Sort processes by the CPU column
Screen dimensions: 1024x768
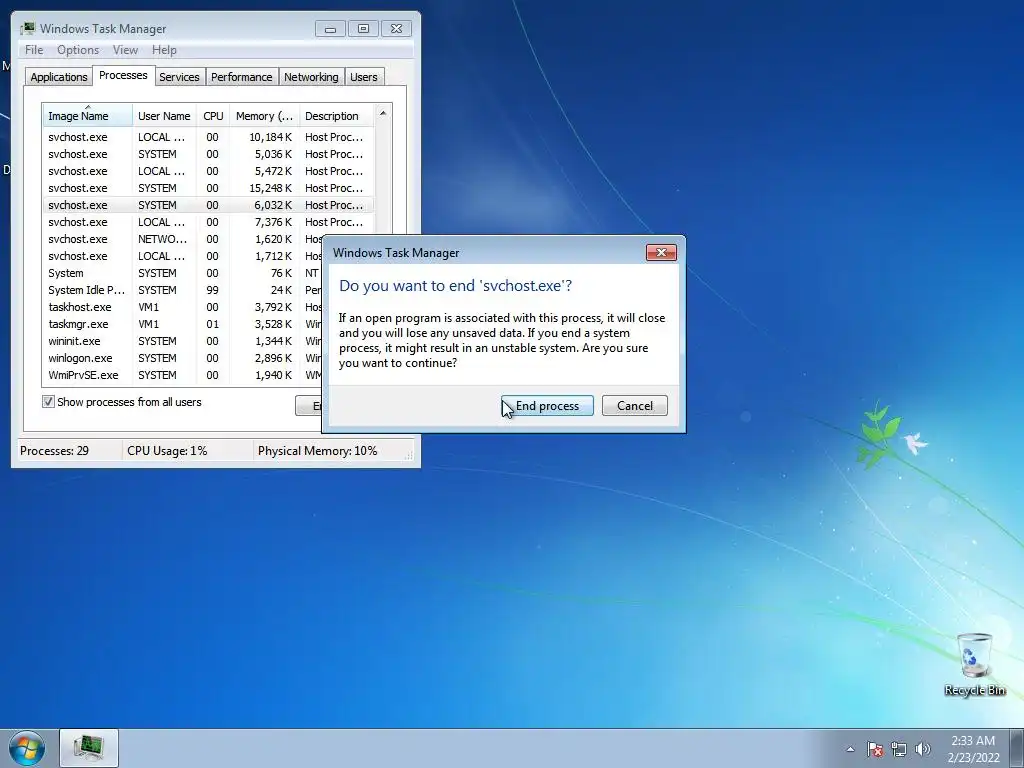tap(213, 116)
